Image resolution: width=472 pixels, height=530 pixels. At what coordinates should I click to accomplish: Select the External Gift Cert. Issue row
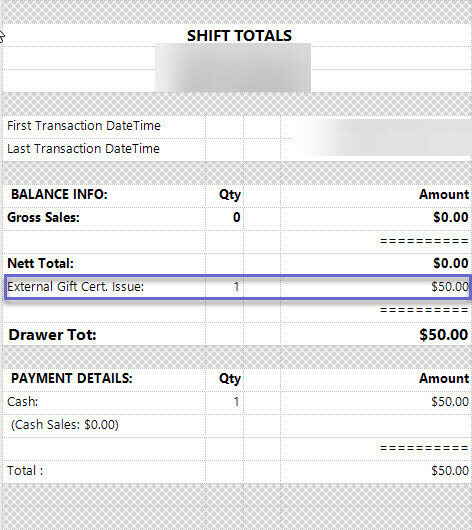point(237,287)
